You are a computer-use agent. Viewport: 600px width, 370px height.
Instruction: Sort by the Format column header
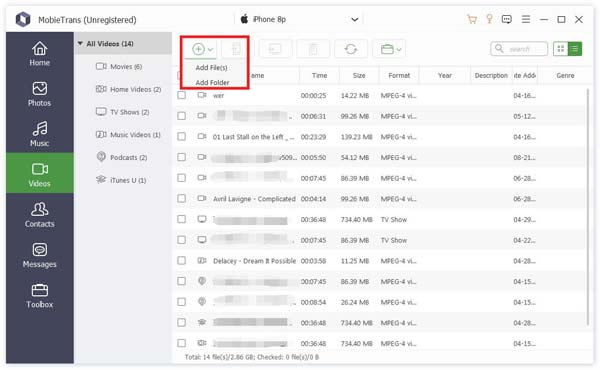click(399, 75)
